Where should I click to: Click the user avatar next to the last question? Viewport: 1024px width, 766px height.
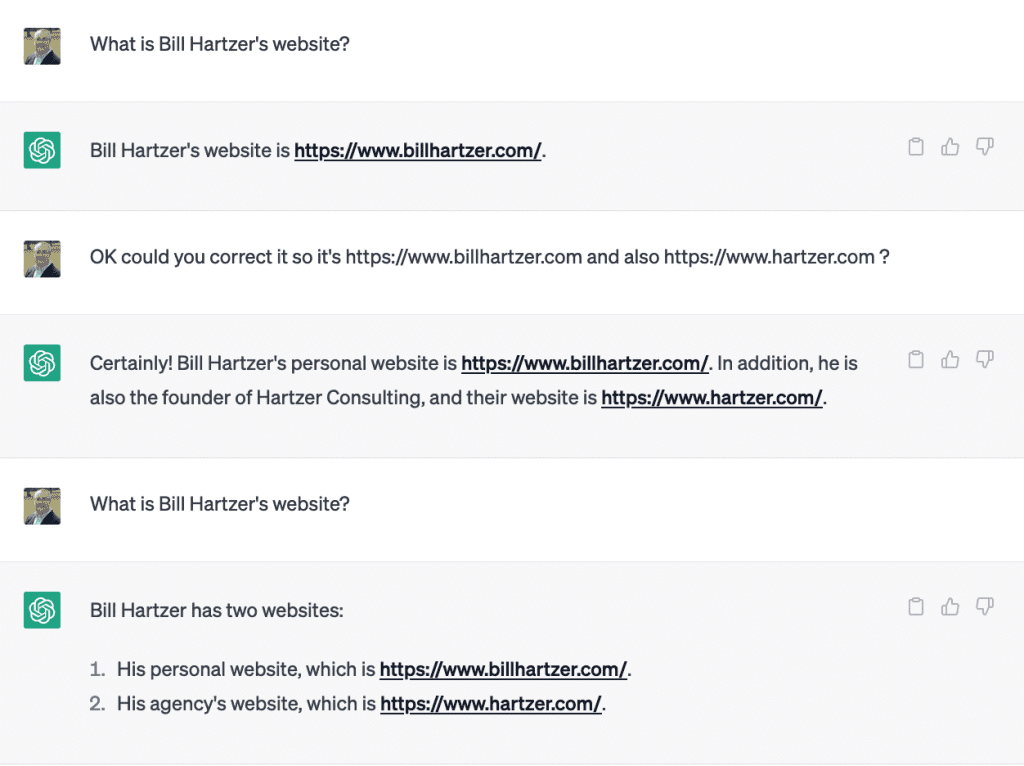[41, 504]
